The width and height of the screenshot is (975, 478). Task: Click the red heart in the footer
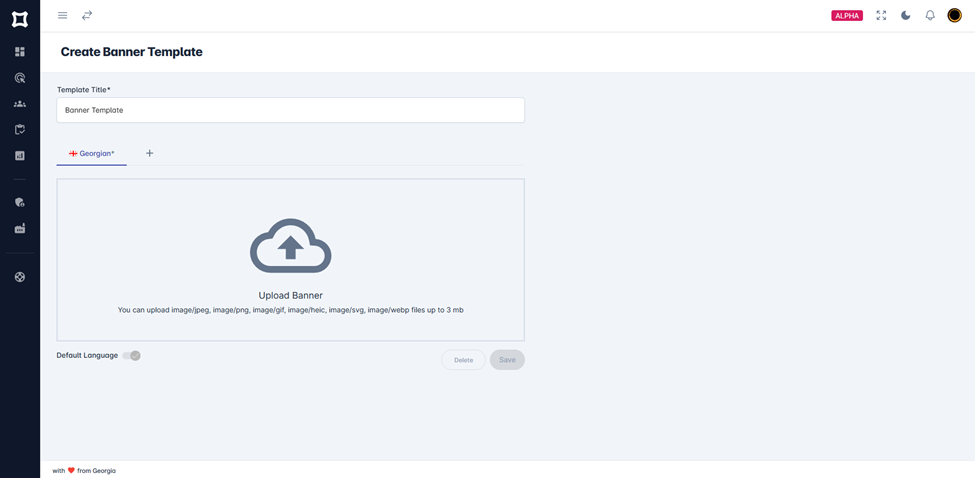[x=71, y=471]
